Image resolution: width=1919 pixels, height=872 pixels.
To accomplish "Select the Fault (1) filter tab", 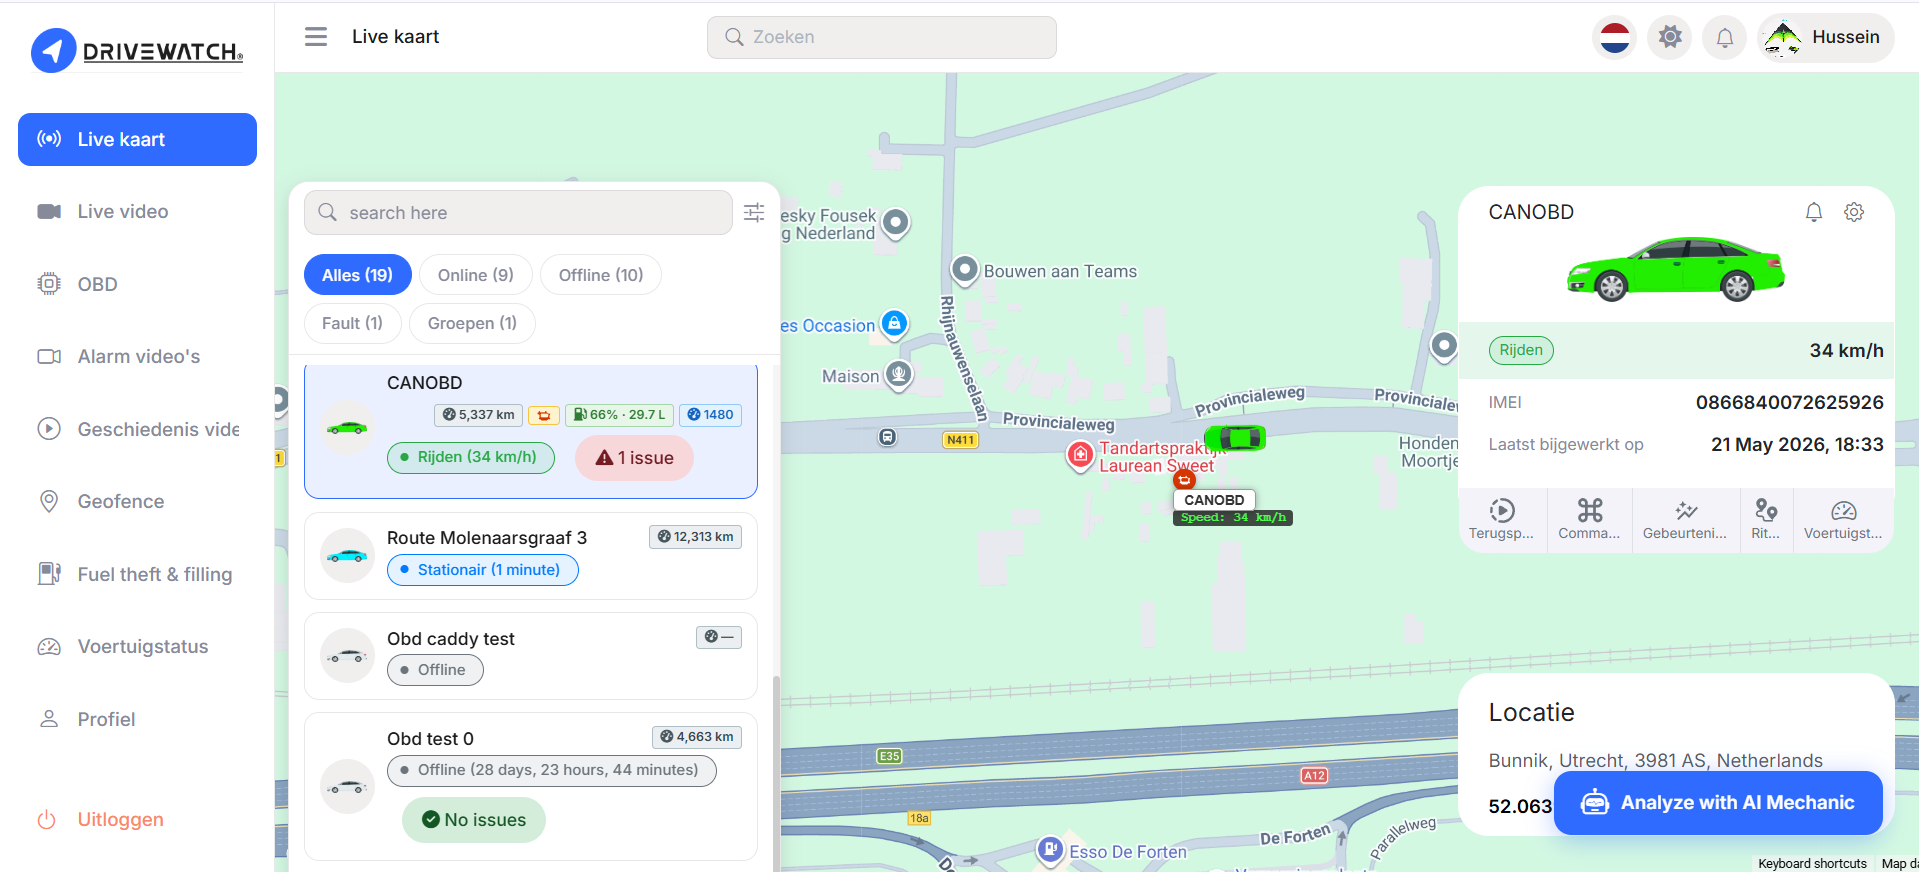I will 352,323.
